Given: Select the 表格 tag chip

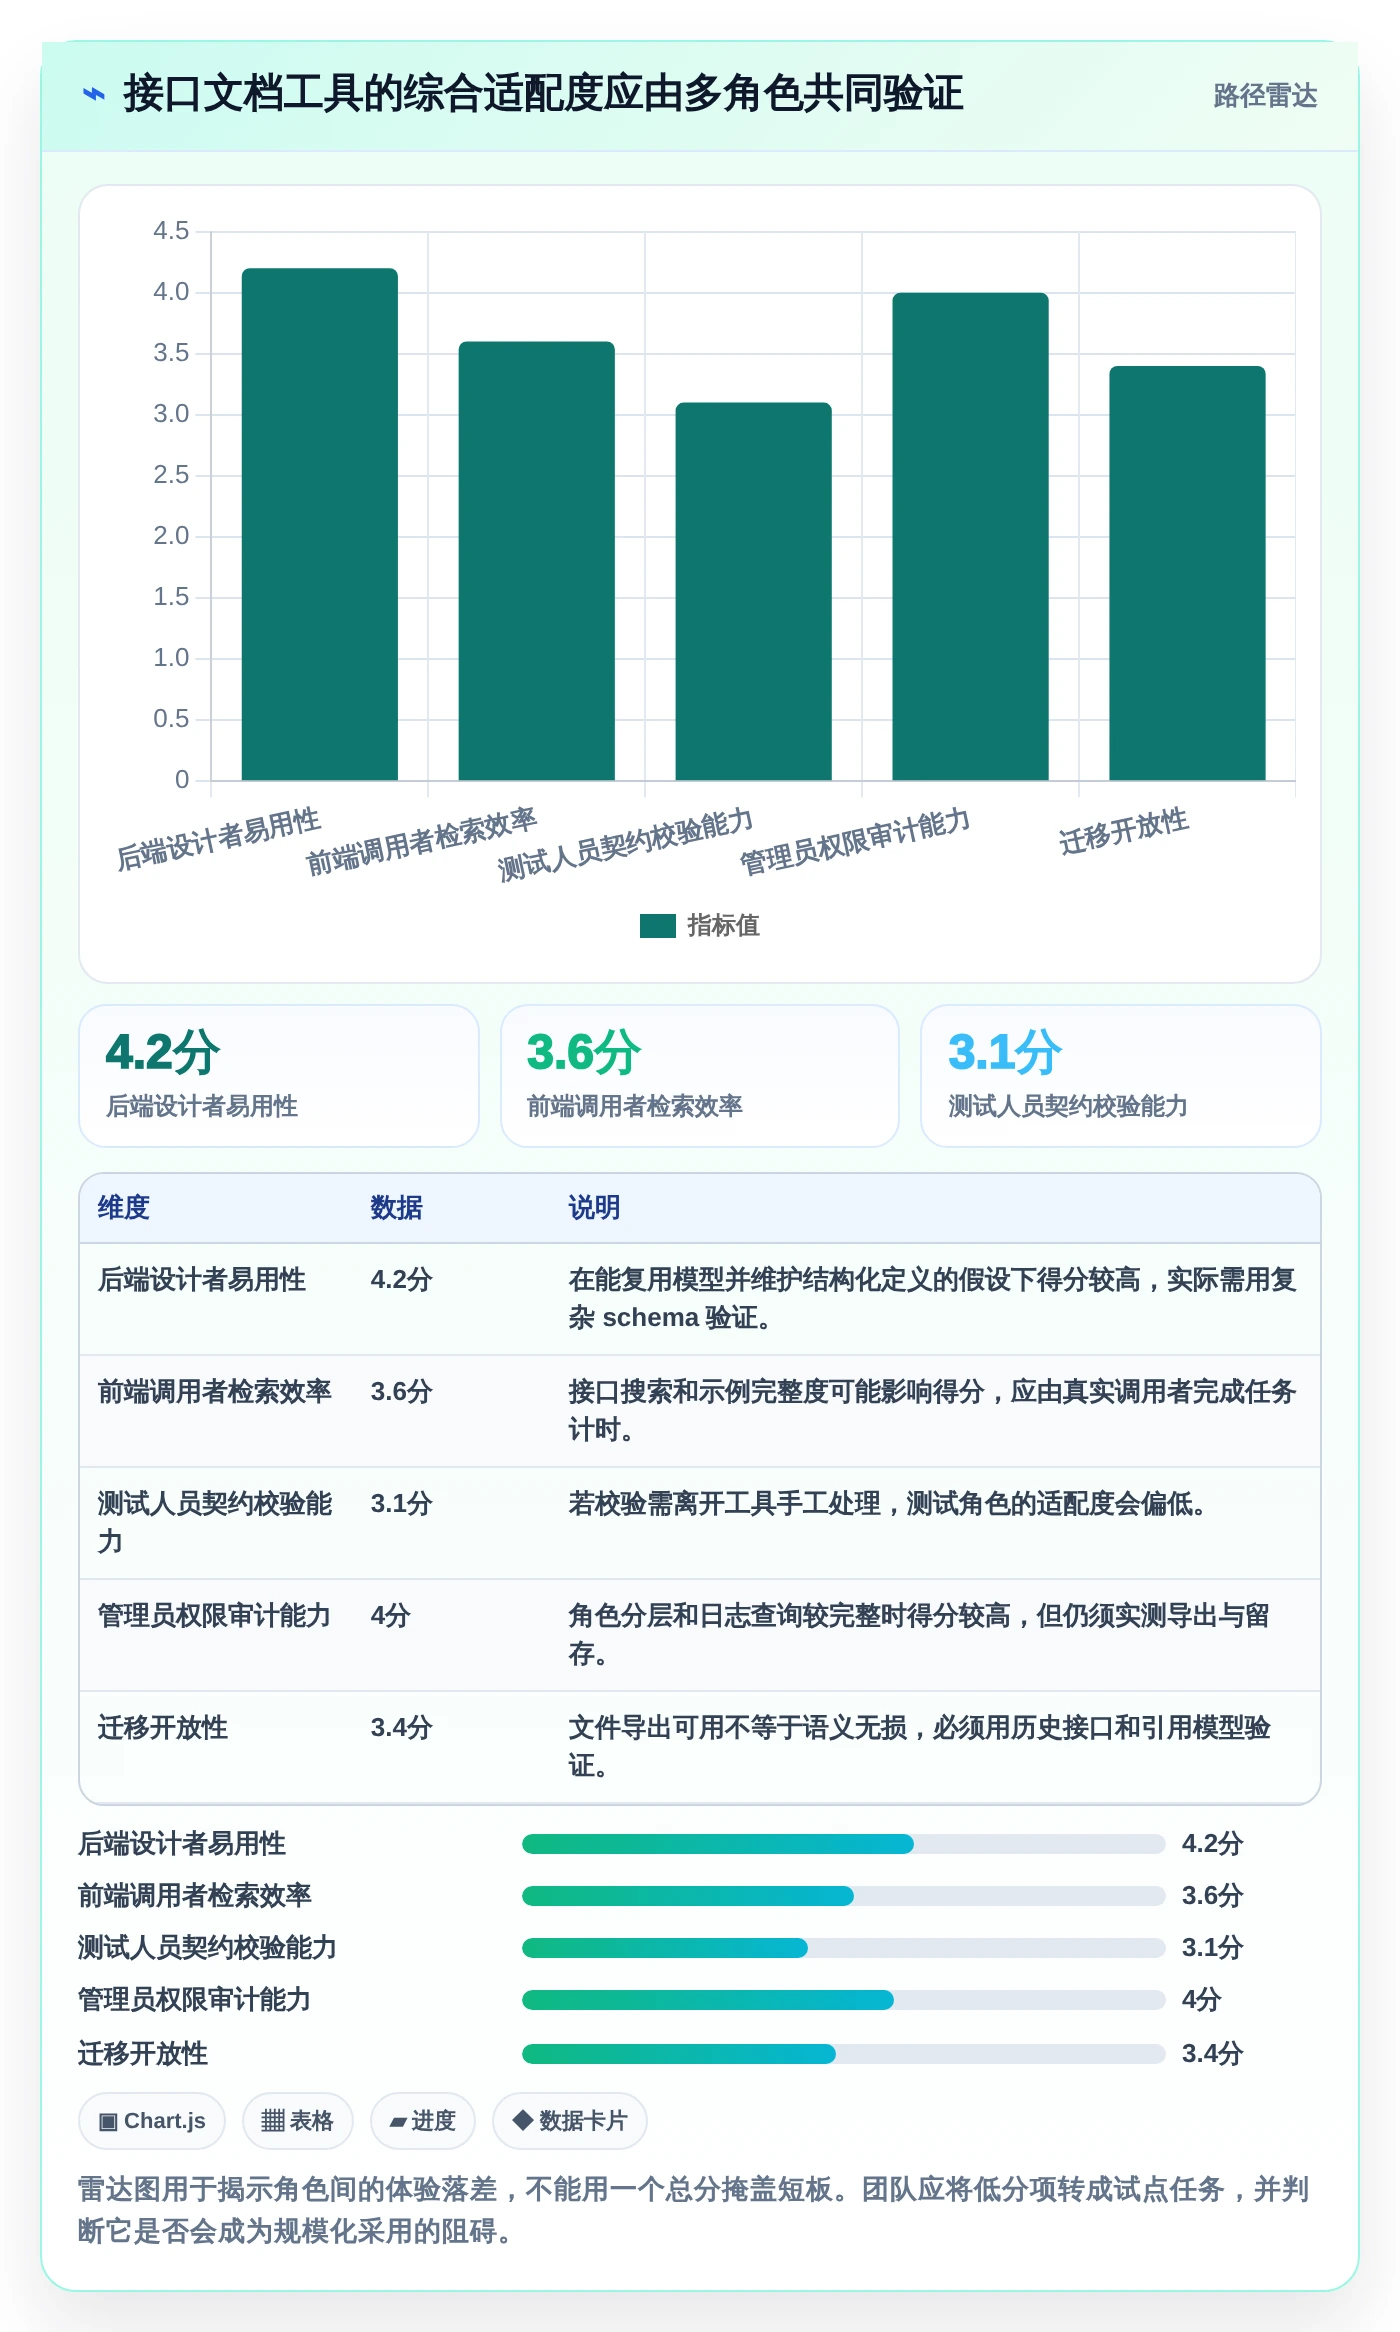Looking at the screenshot, I should [x=298, y=2121].
